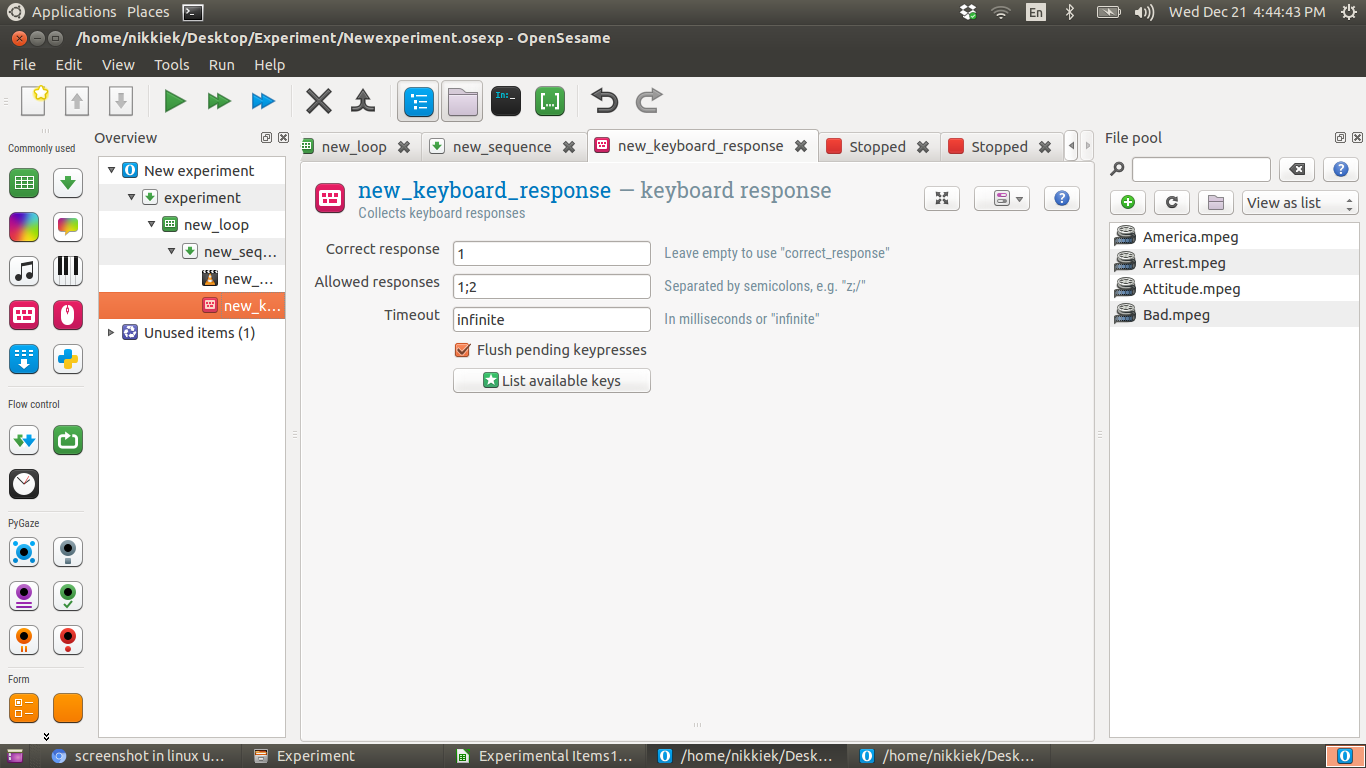Click the Open file up-arrow toolbar icon

tap(77, 100)
